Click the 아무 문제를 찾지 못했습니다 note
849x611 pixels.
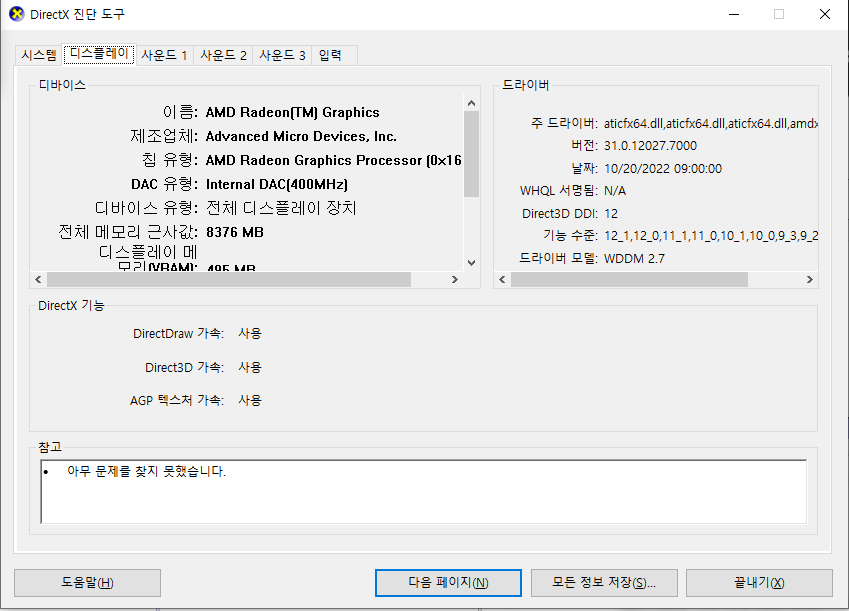pyautogui.click(x=146, y=471)
